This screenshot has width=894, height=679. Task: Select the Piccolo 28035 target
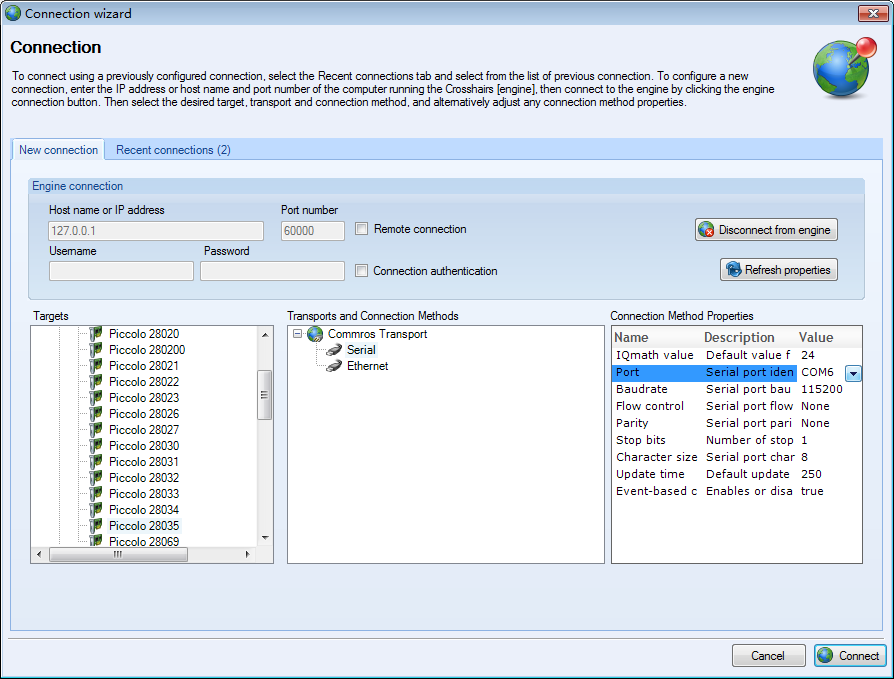pos(144,526)
